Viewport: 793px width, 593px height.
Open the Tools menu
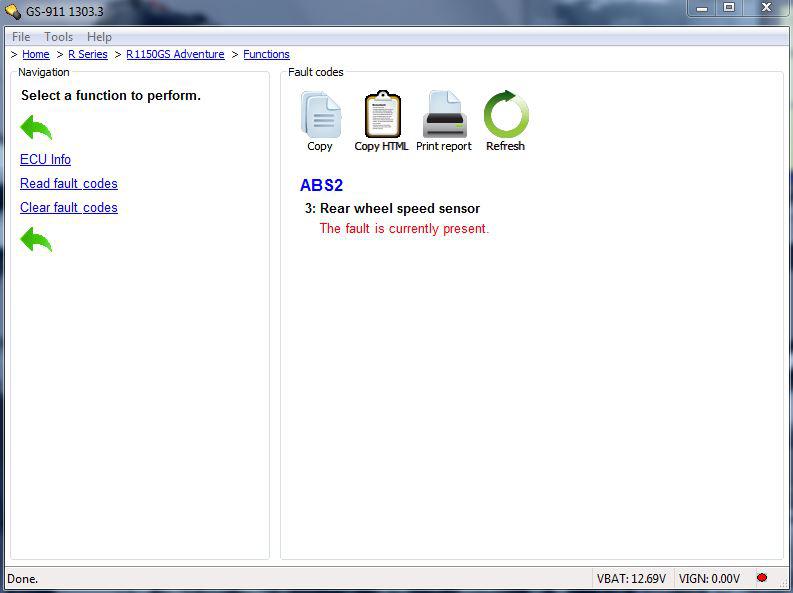(58, 37)
